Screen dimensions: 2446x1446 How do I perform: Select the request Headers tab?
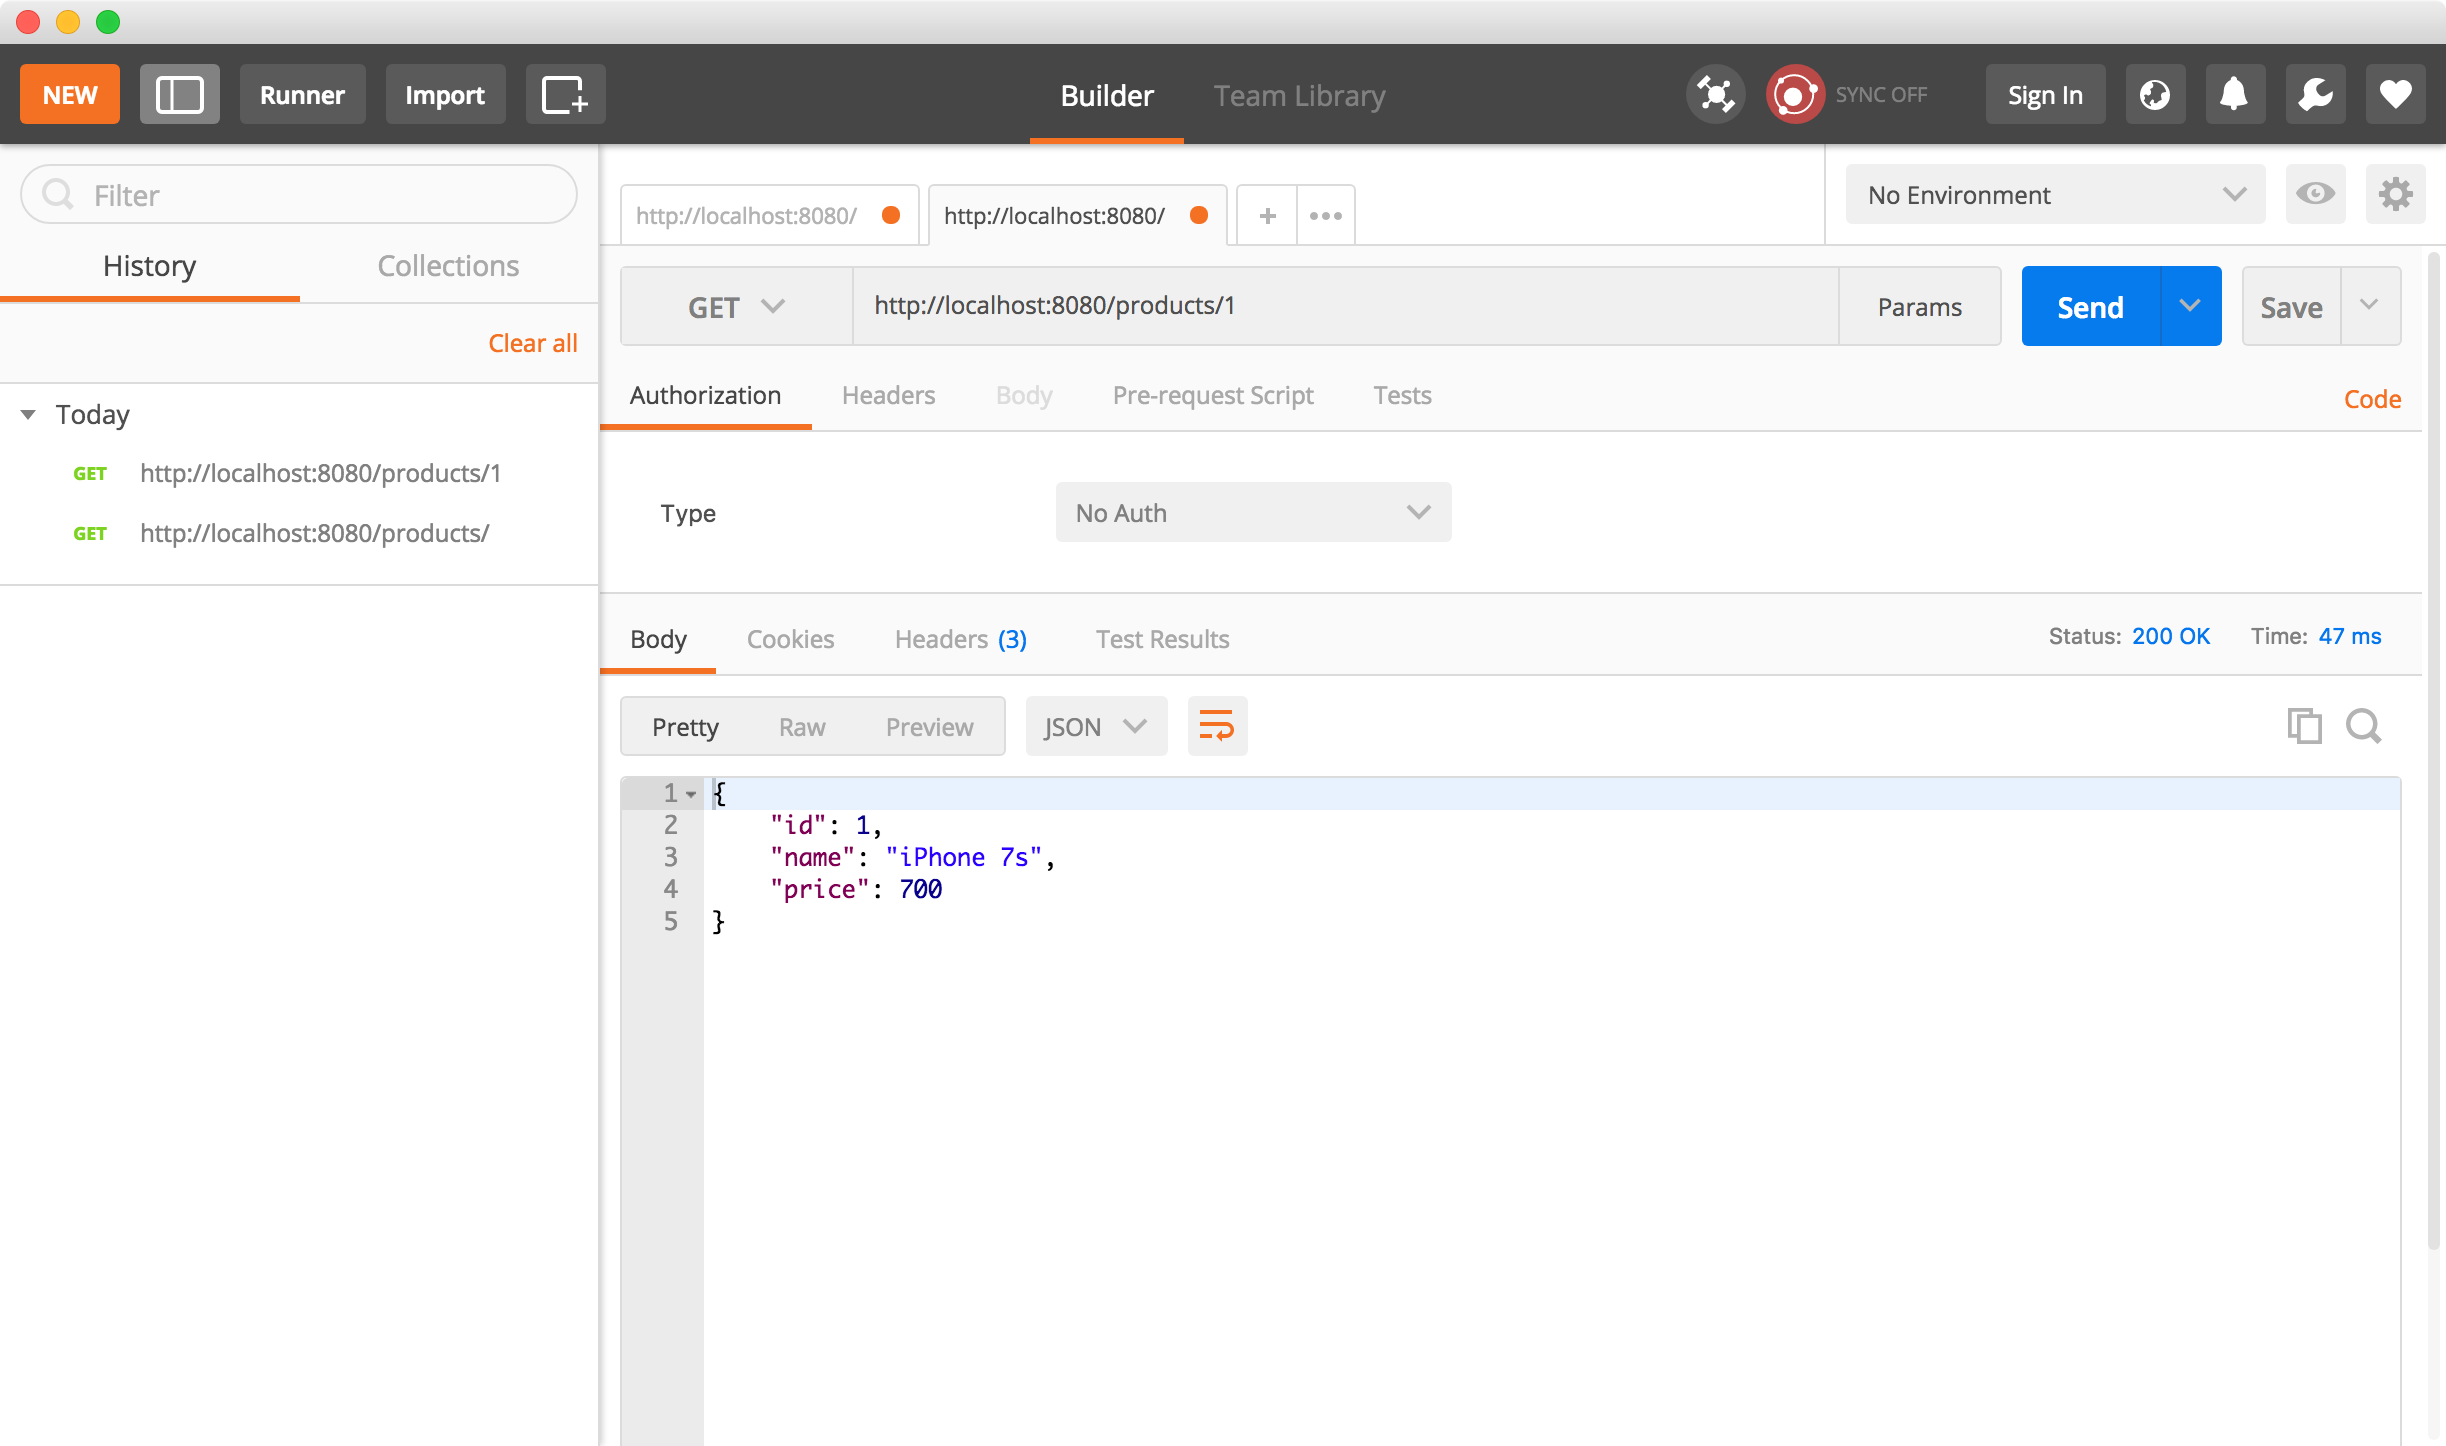pos(888,396)
